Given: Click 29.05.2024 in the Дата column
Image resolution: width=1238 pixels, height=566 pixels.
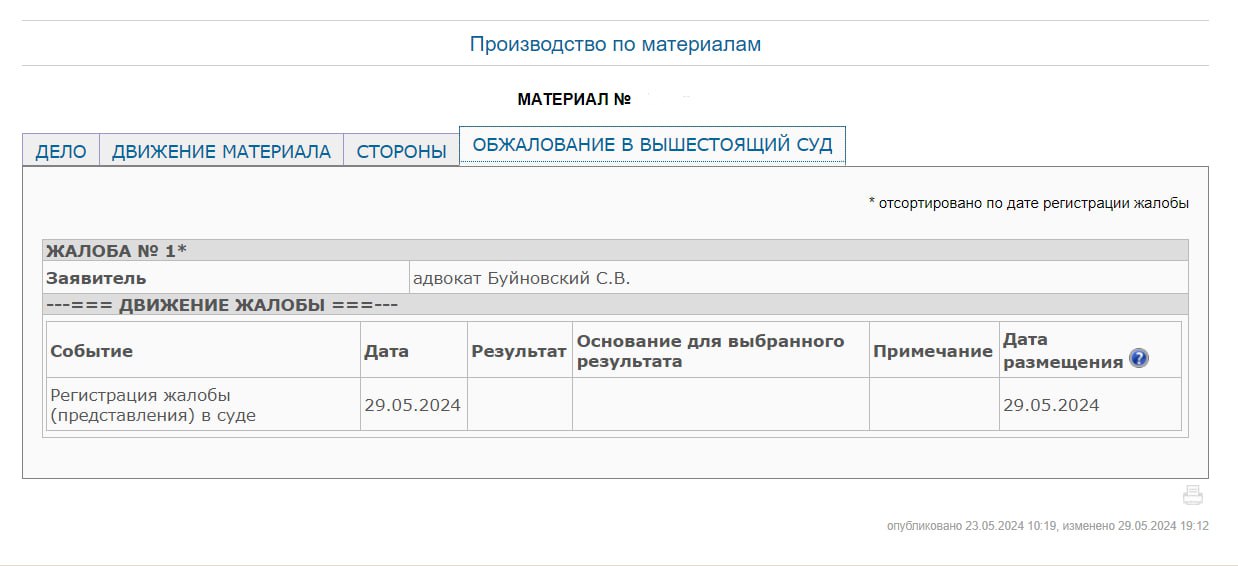Looking at the screenshot, I should pyautogui.click(x=412, y=405).
